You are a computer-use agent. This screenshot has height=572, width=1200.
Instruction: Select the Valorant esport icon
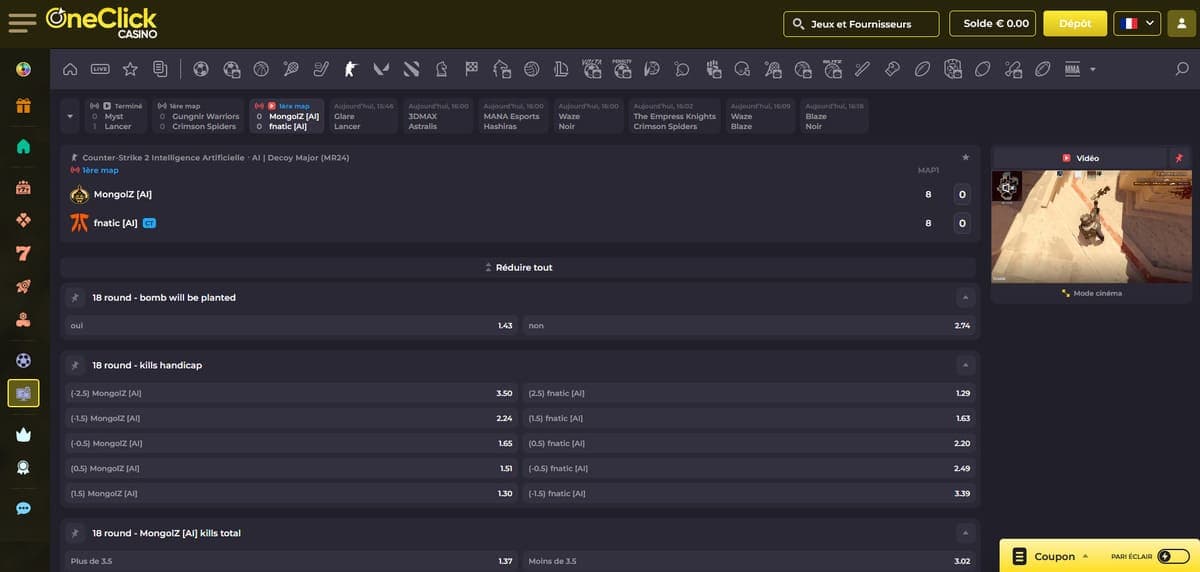(x=381, y=69)
